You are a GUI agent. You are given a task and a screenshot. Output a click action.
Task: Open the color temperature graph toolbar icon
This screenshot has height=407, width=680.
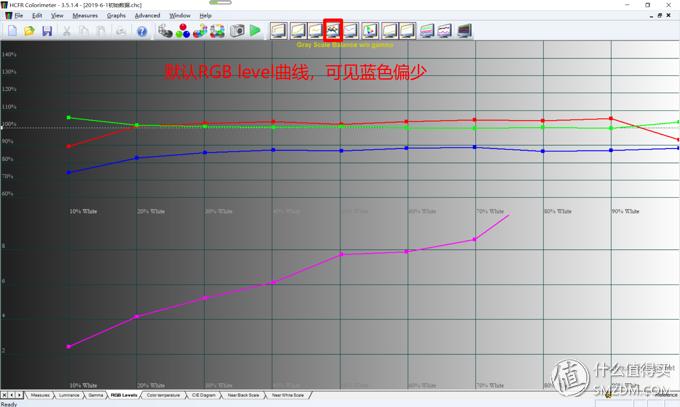click(350, 30)
